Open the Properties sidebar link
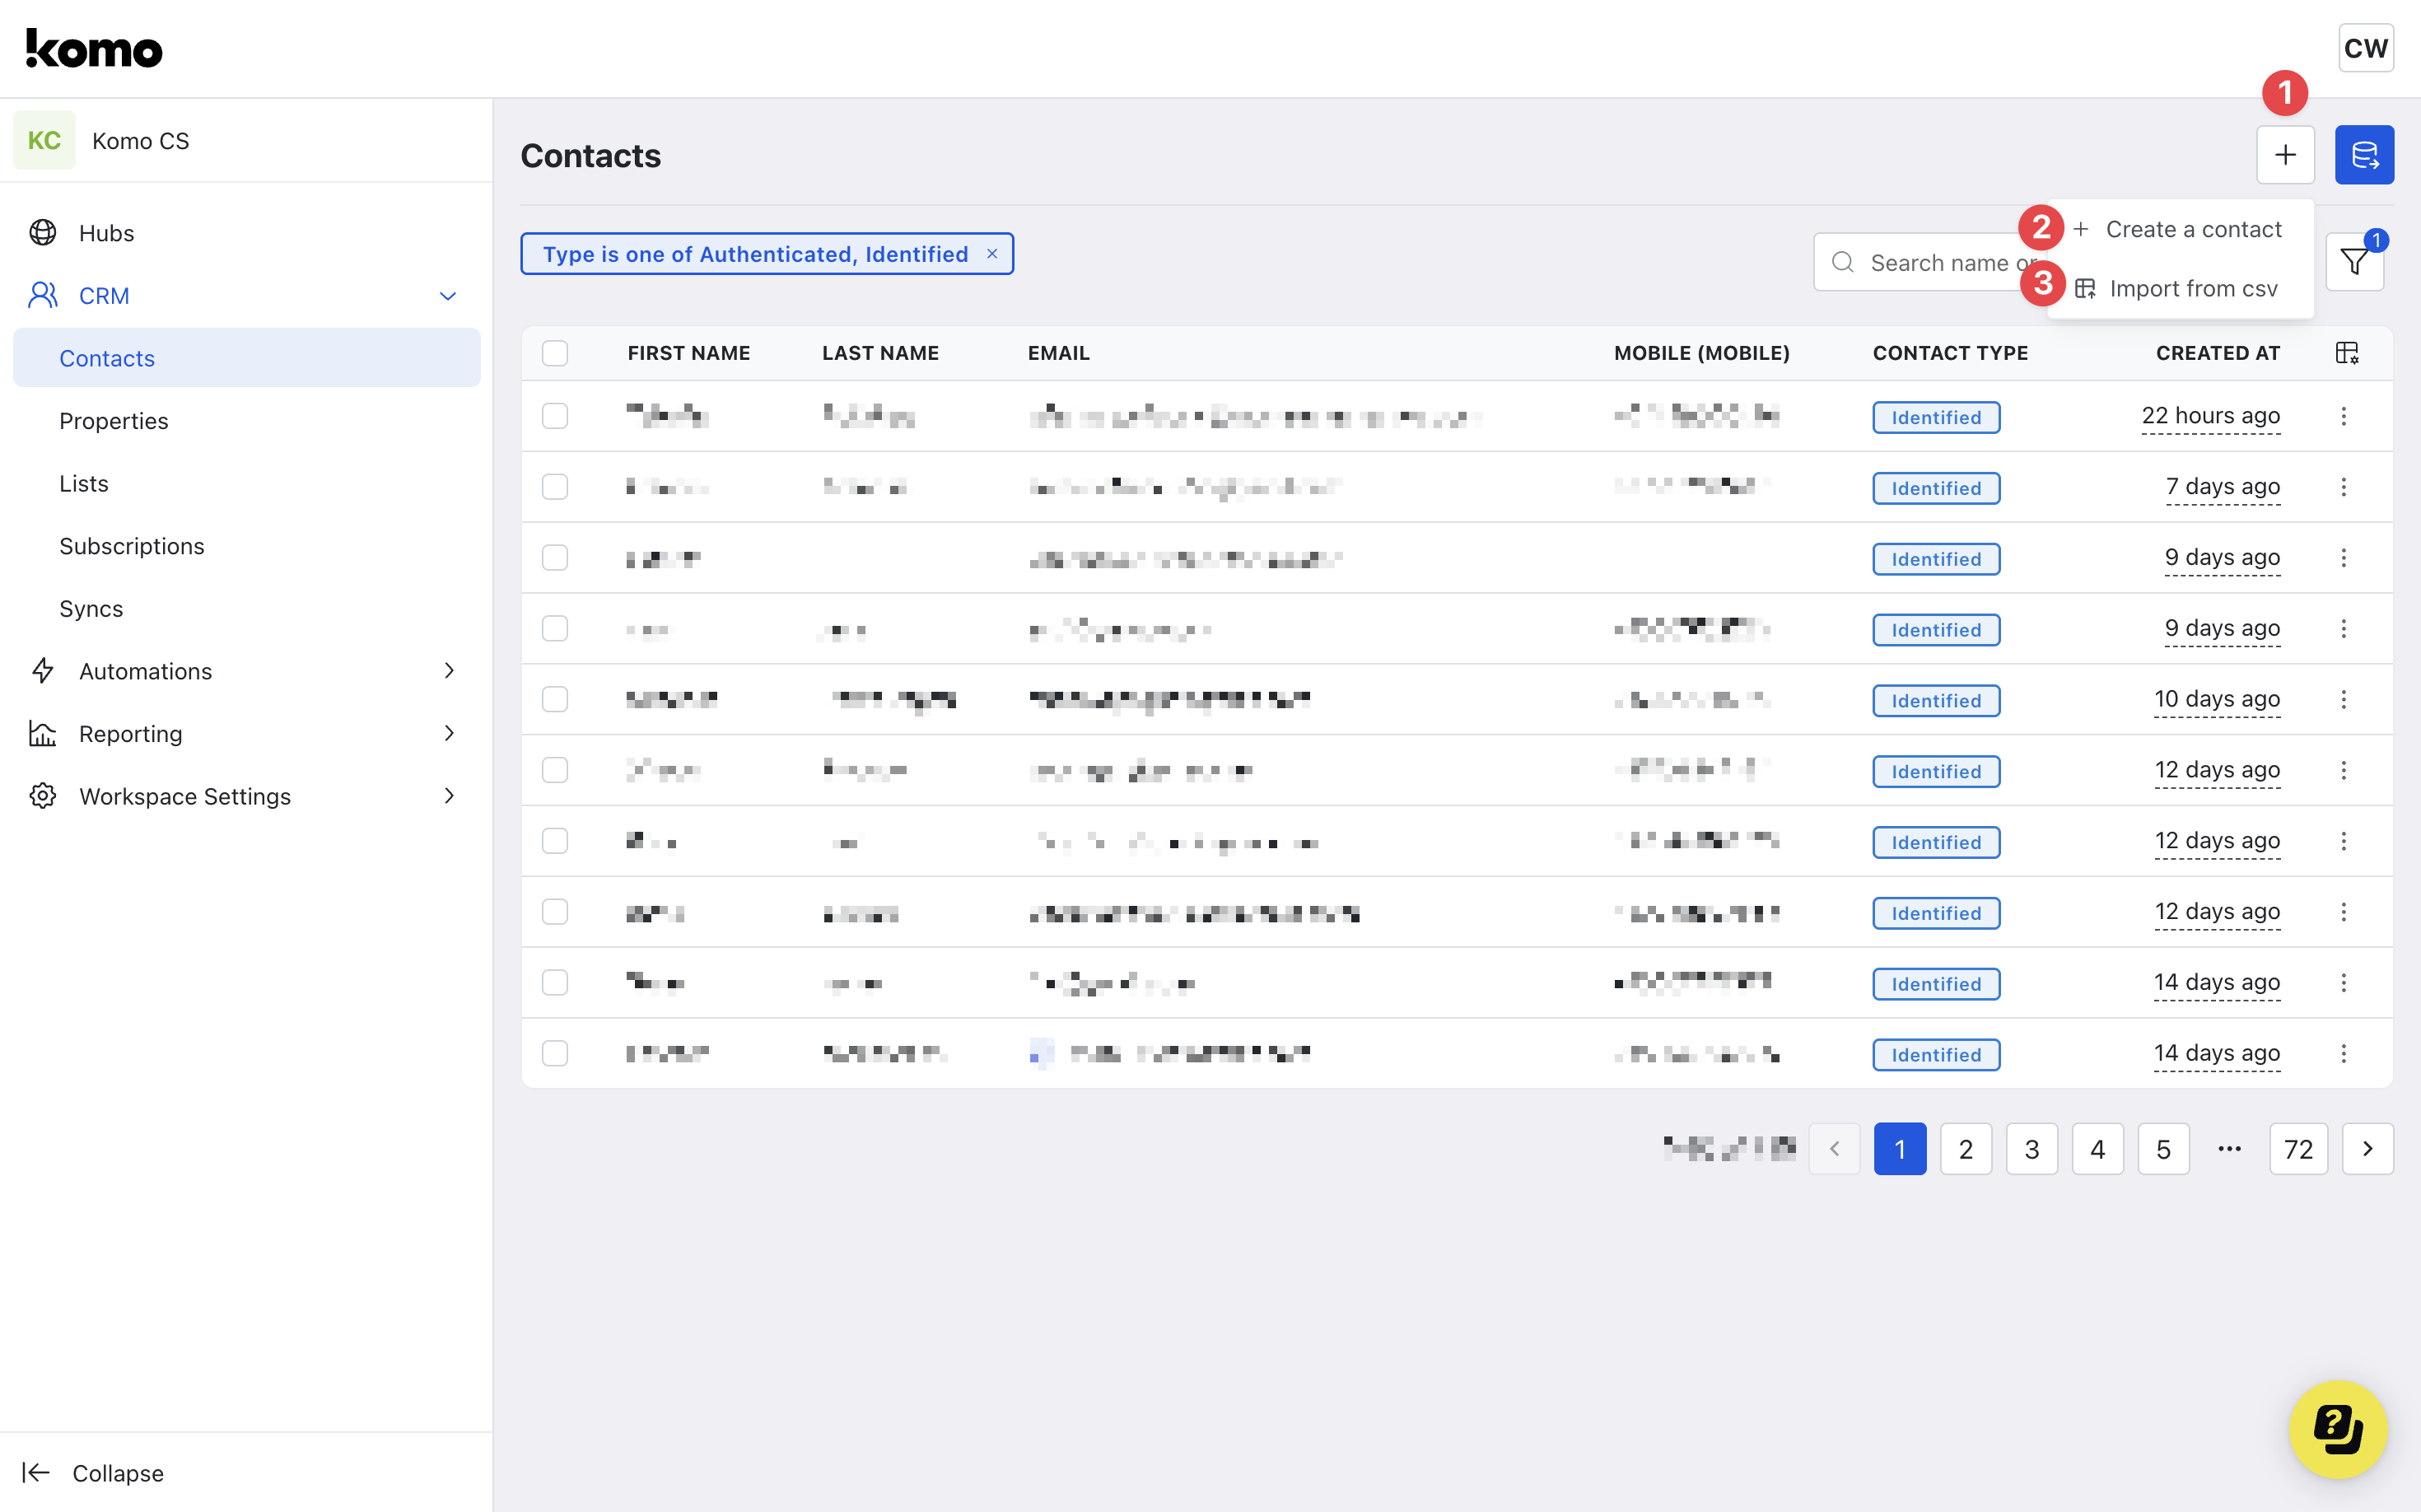Image resolution: width=2421 pixels, height=1512 pixels. pyautogui.click(x=114, y=421)
